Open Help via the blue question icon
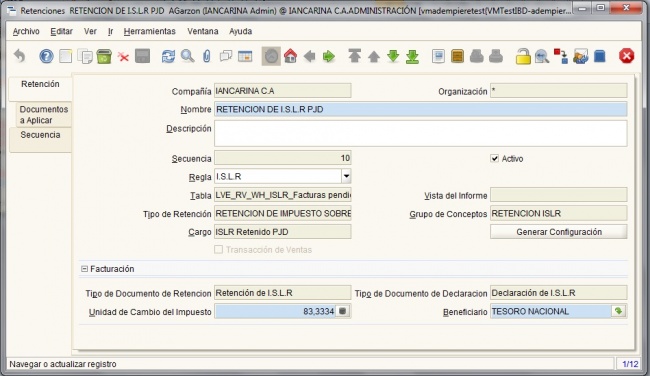Screen dimensions: 650x376 [x=46, y=56]
